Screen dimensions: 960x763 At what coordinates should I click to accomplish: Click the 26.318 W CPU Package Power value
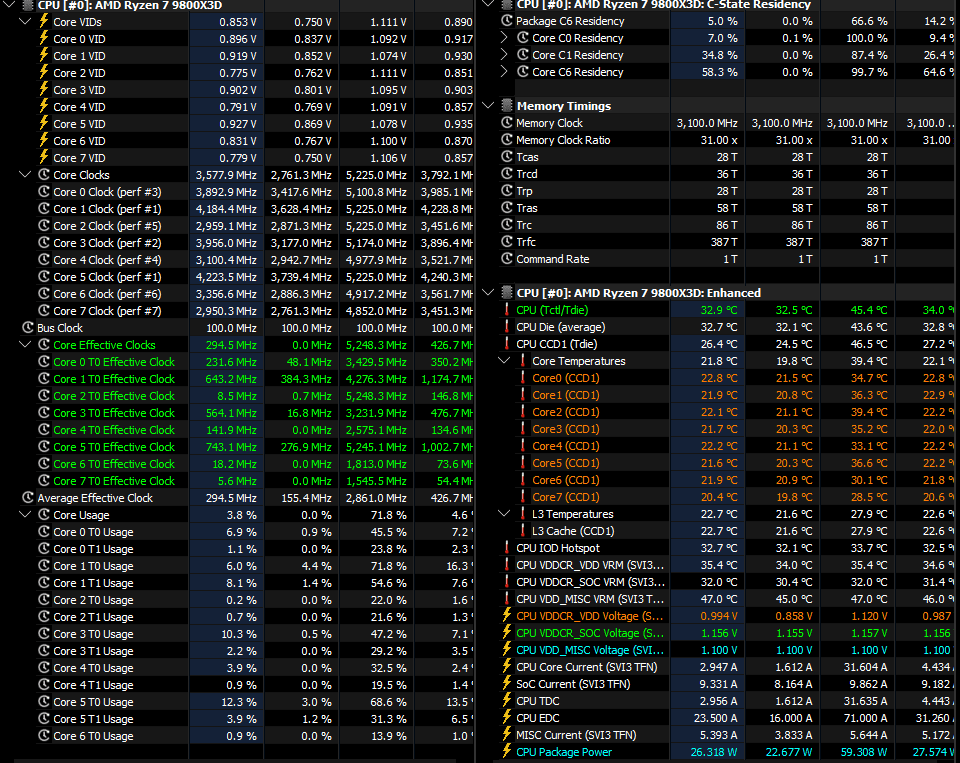(x=713, y=752)
